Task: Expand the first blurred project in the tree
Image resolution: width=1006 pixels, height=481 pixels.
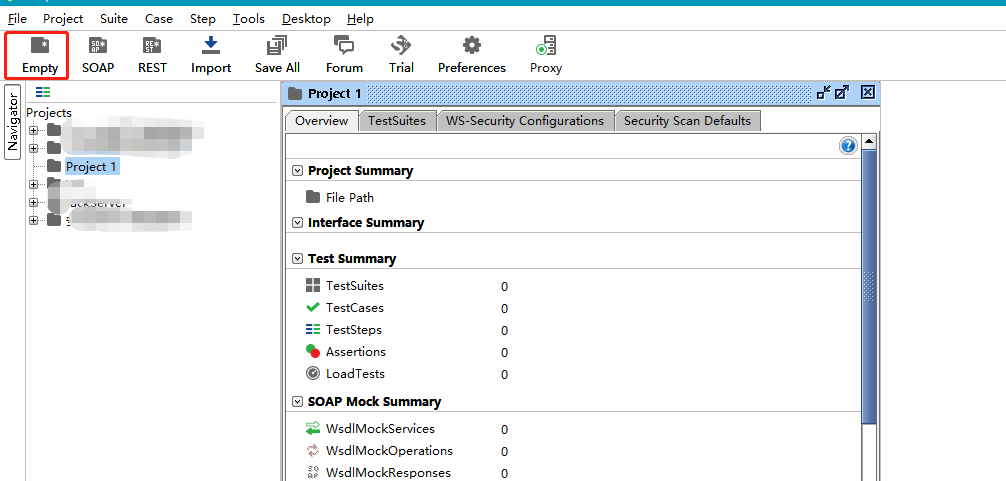Action: click(x=33, y=131)
